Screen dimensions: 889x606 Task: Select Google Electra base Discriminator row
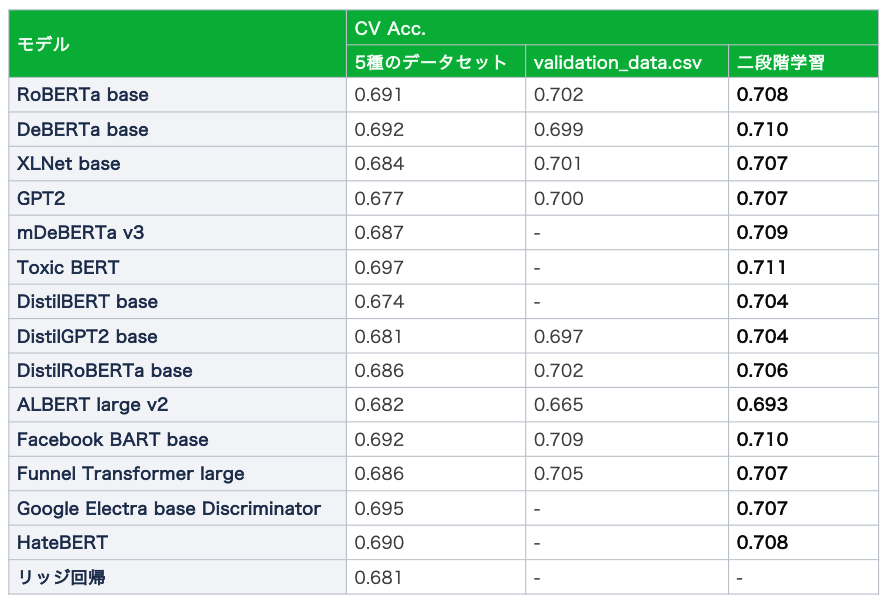pos(443,508)
